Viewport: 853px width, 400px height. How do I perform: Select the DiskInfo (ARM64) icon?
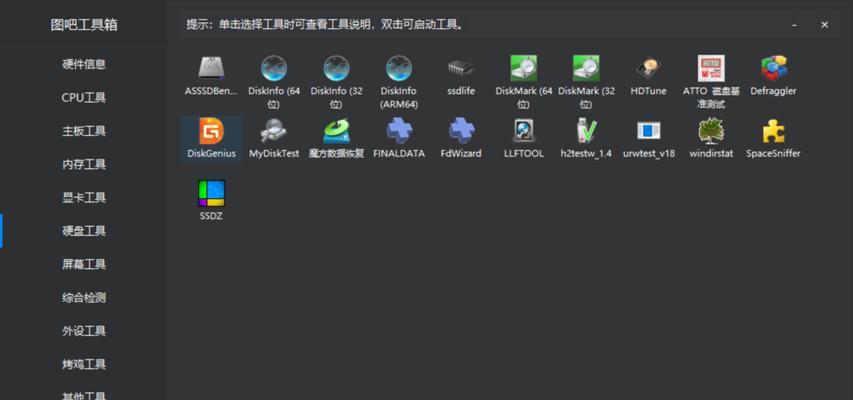pos(399,69)
